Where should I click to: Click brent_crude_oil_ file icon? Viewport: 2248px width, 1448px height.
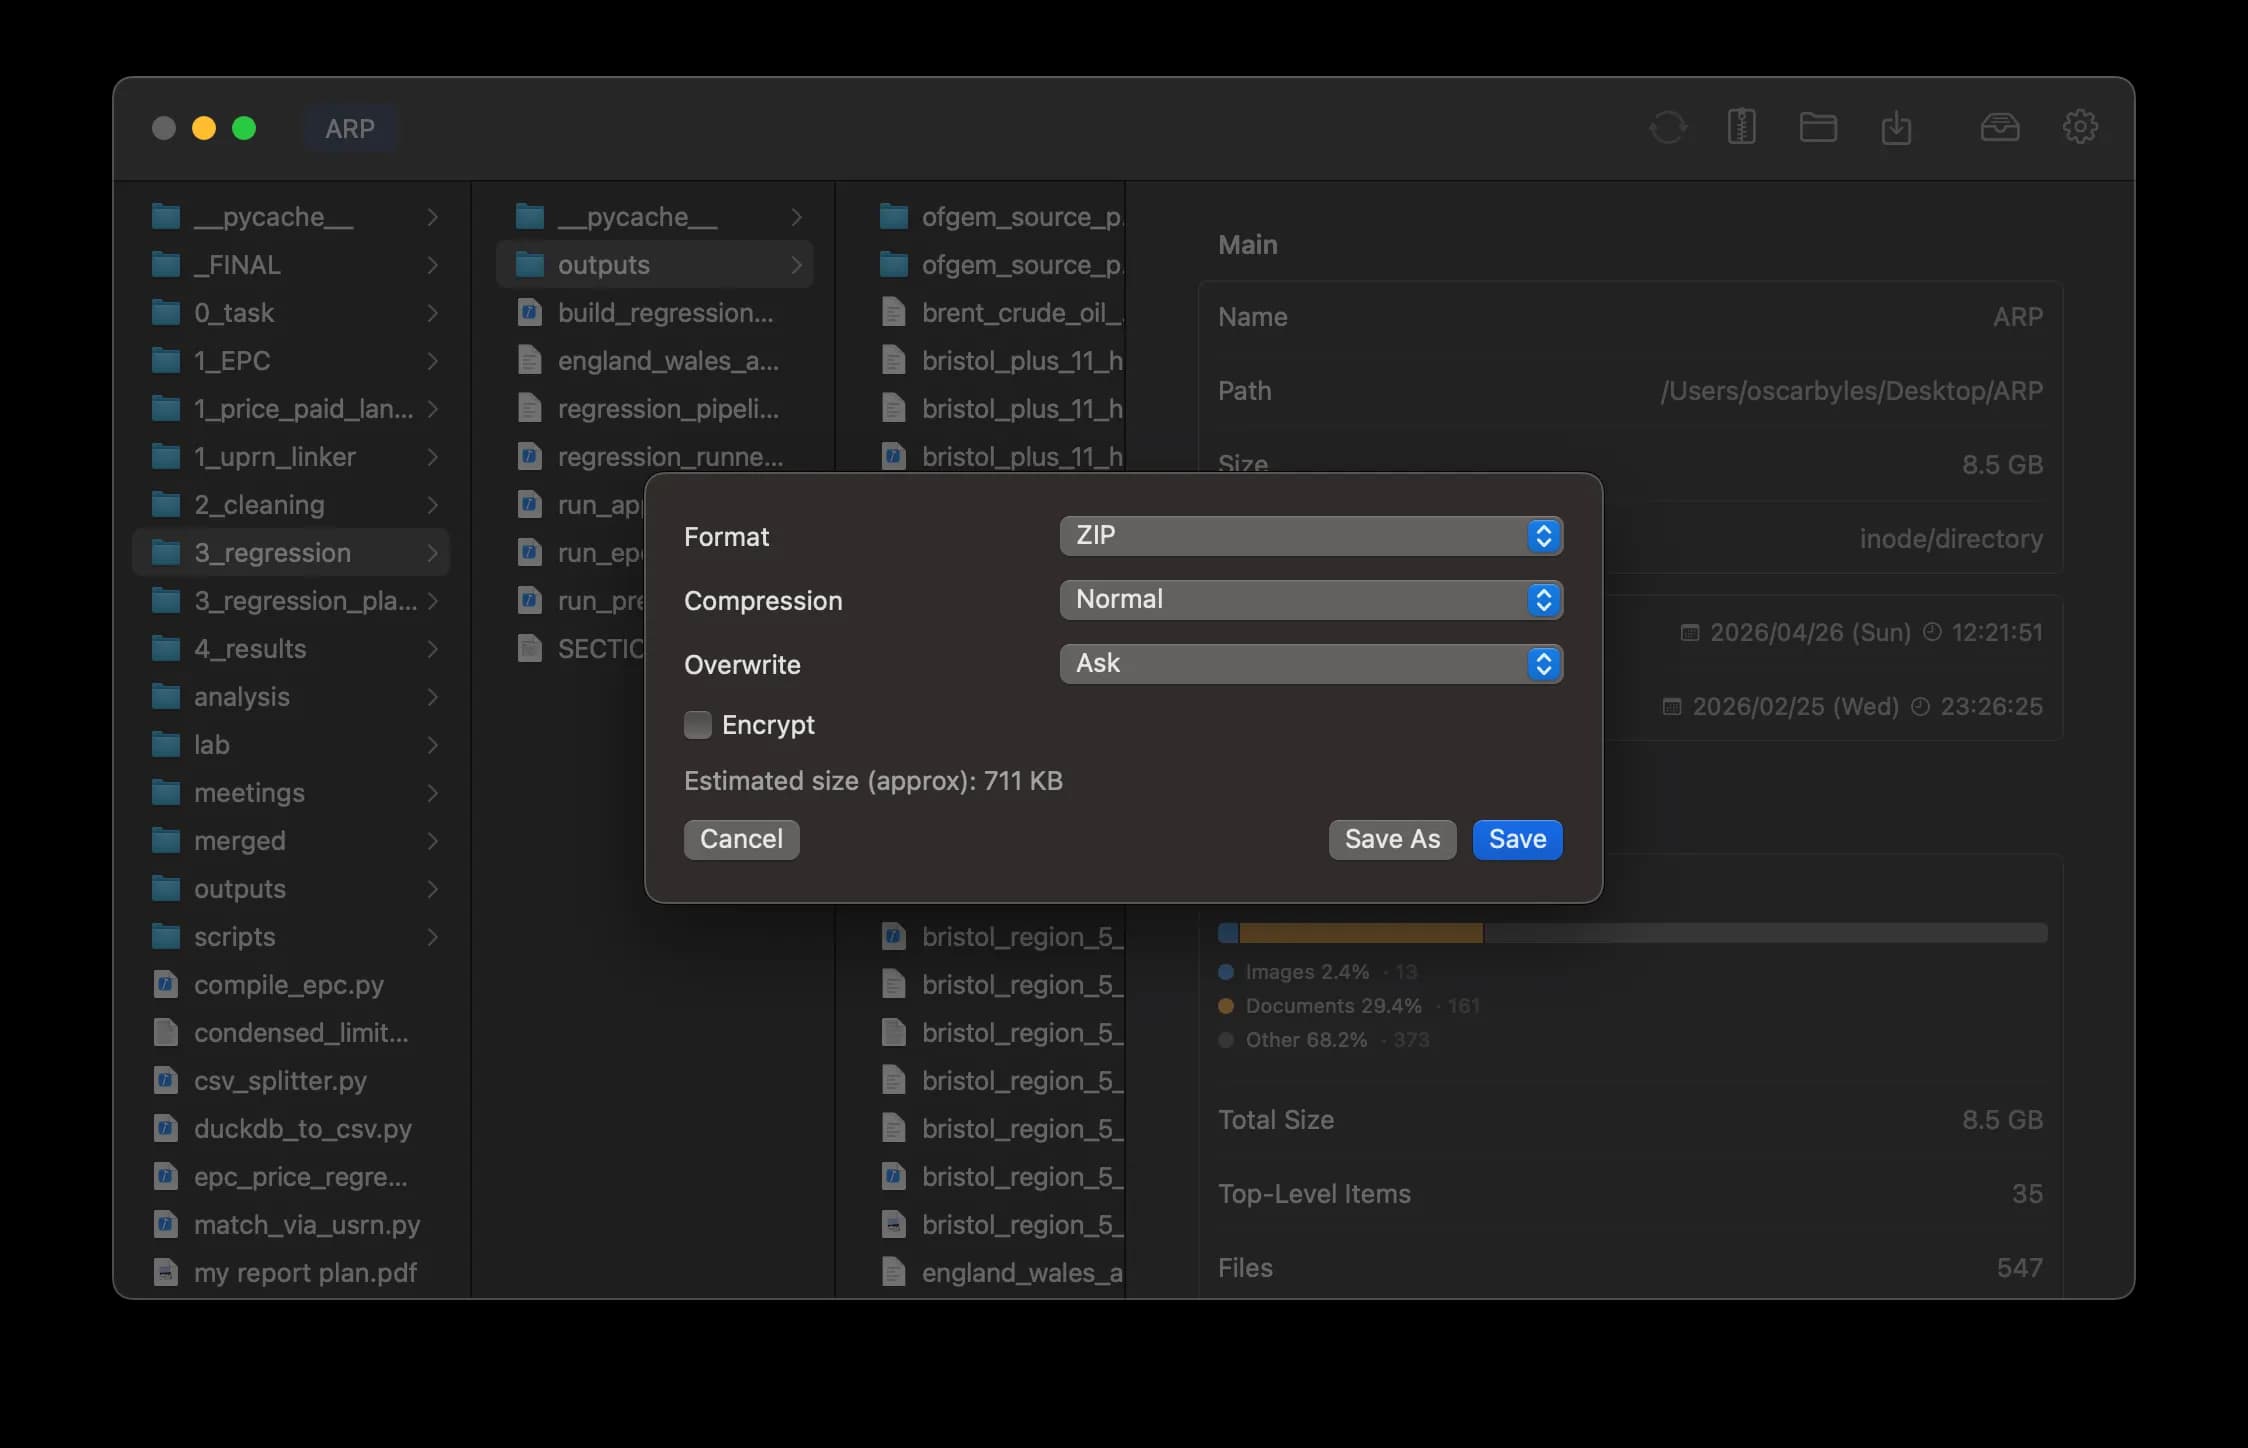pos(894,313)
